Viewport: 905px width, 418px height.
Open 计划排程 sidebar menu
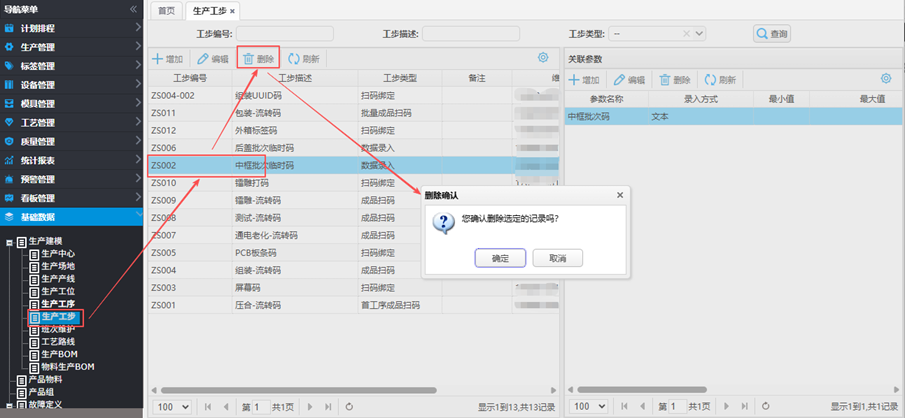point(72,28)
